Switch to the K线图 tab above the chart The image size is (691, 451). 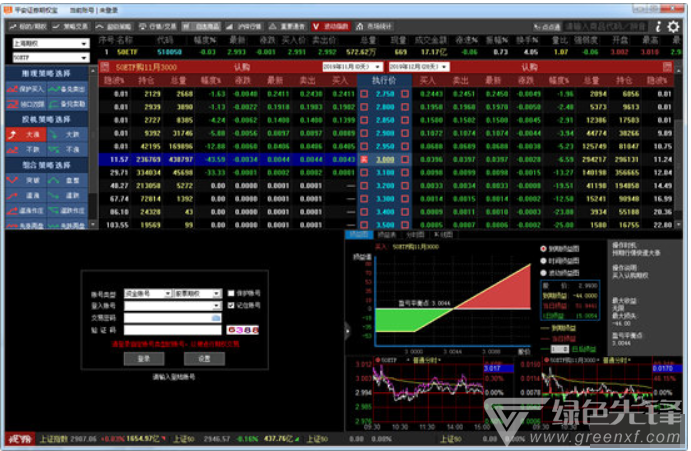coord(443,235)
